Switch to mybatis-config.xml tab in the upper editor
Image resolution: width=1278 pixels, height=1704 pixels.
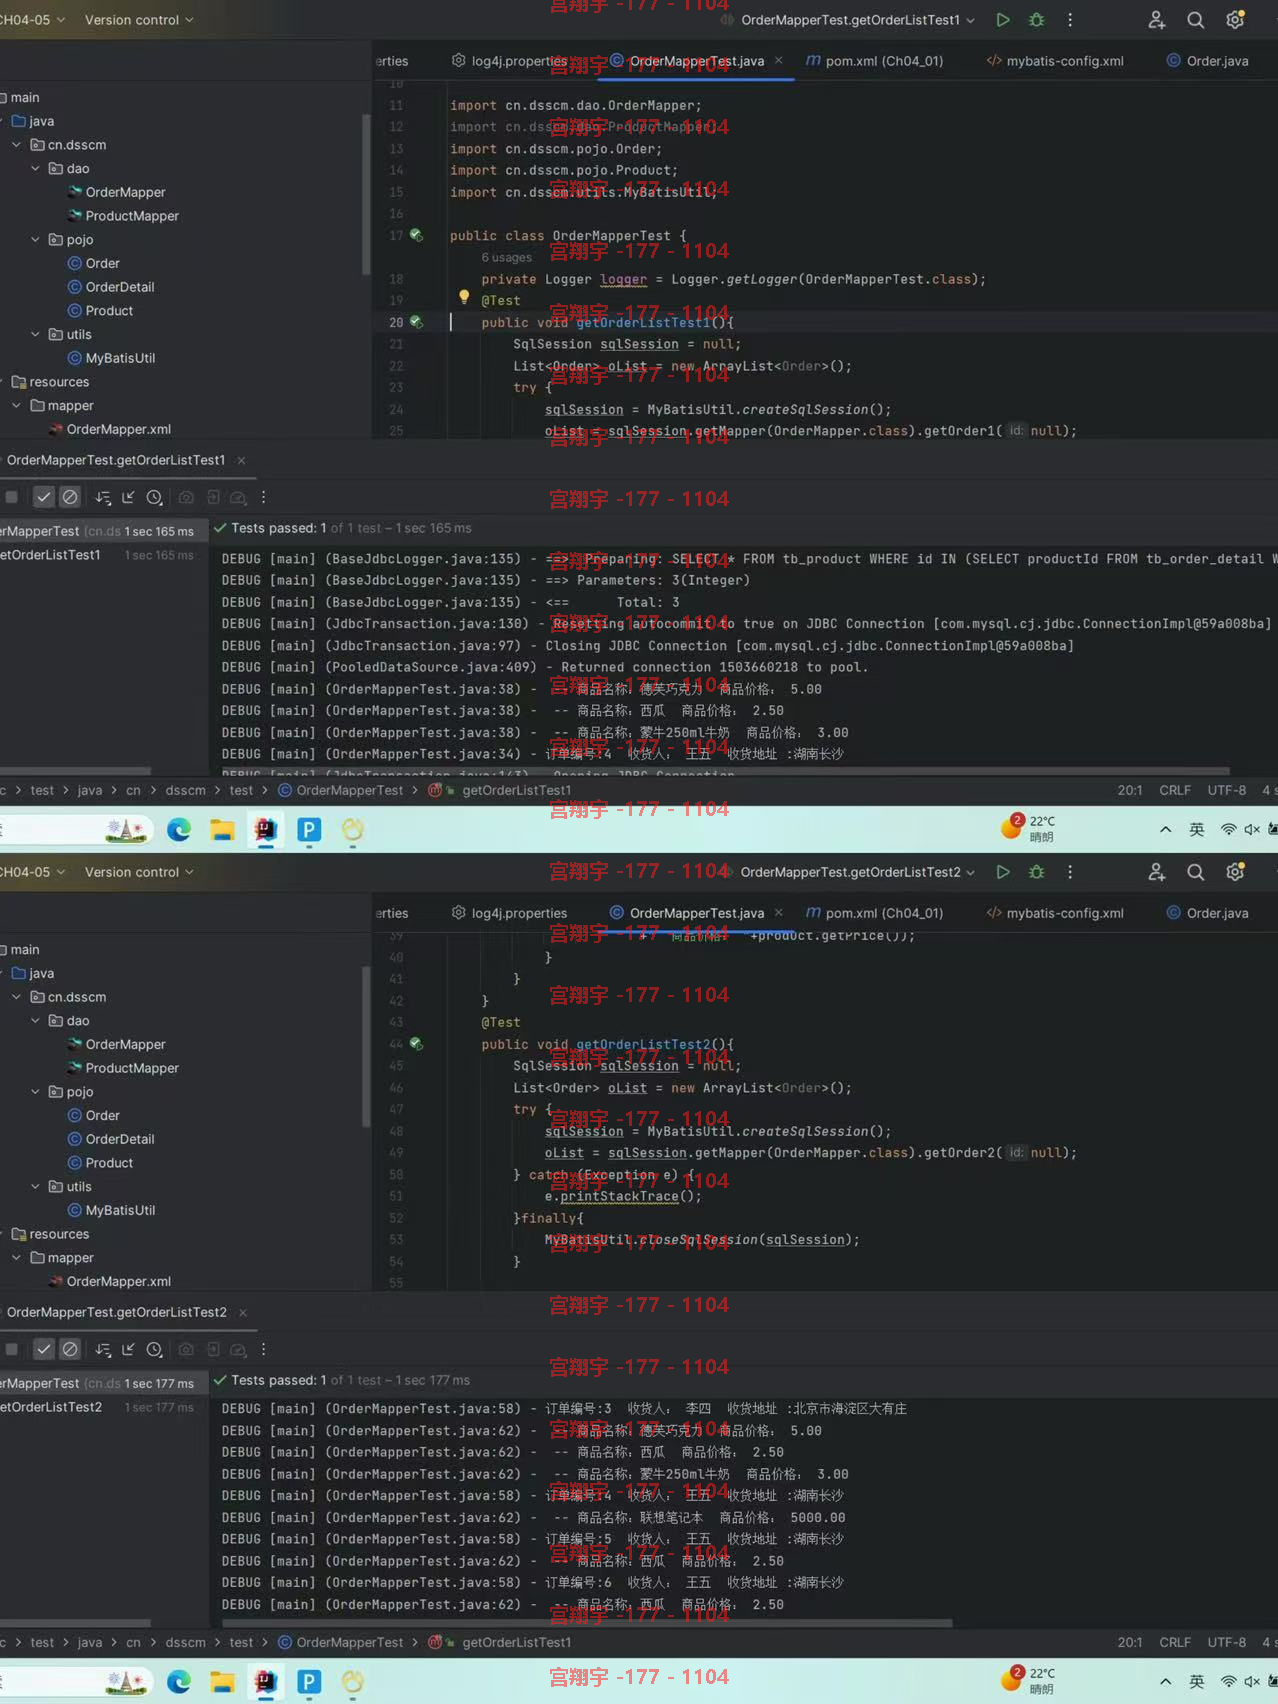pos(1055,61)
